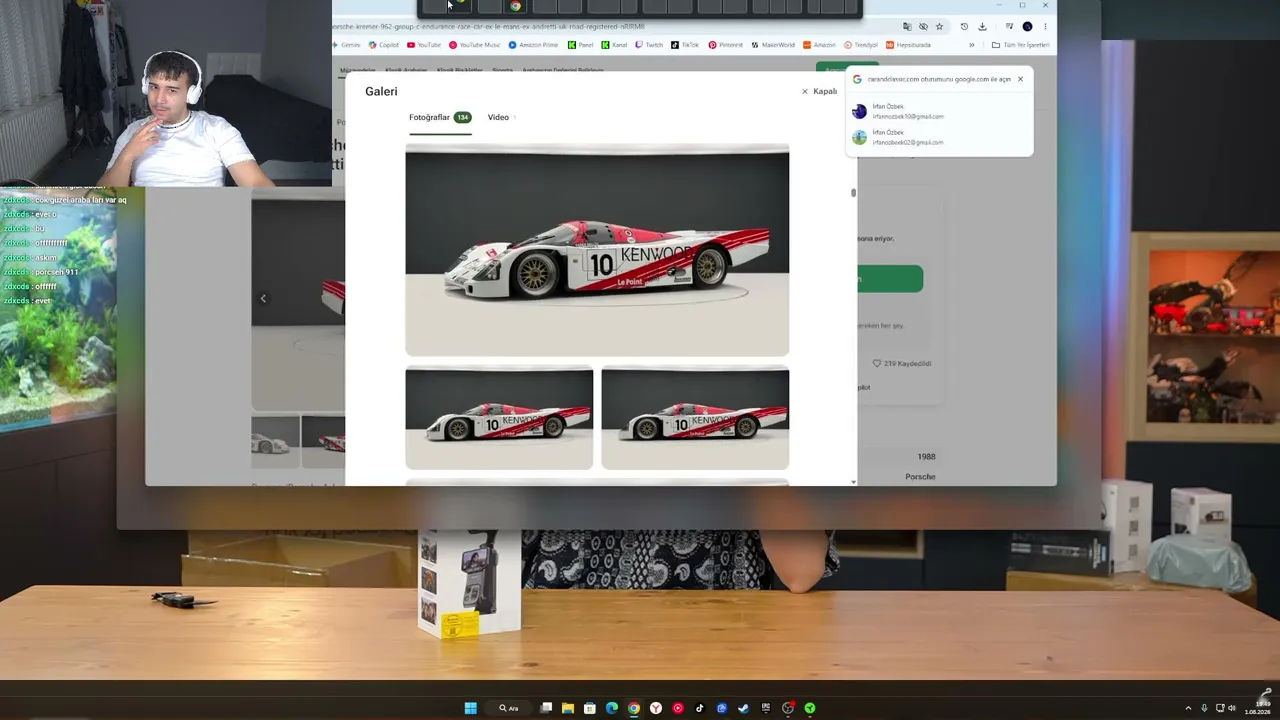Open the Twitch bookmark

point(649,45)
